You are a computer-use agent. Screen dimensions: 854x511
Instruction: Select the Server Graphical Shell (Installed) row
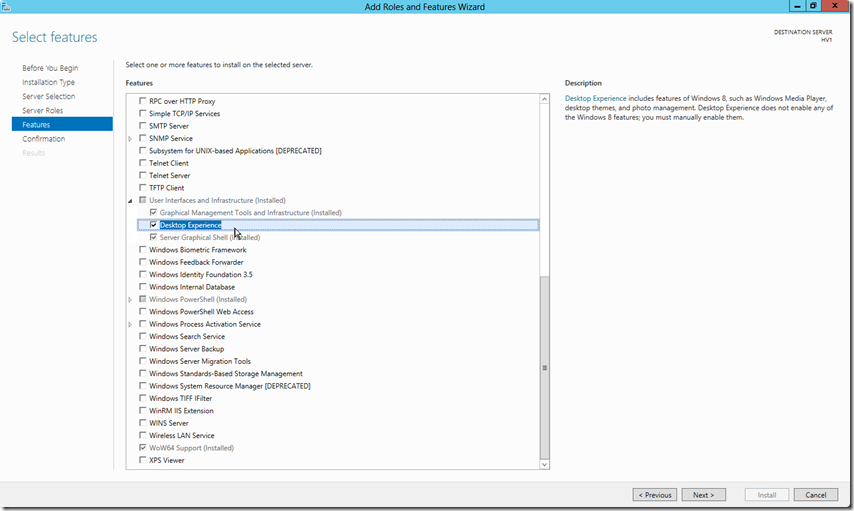point(210,238)
